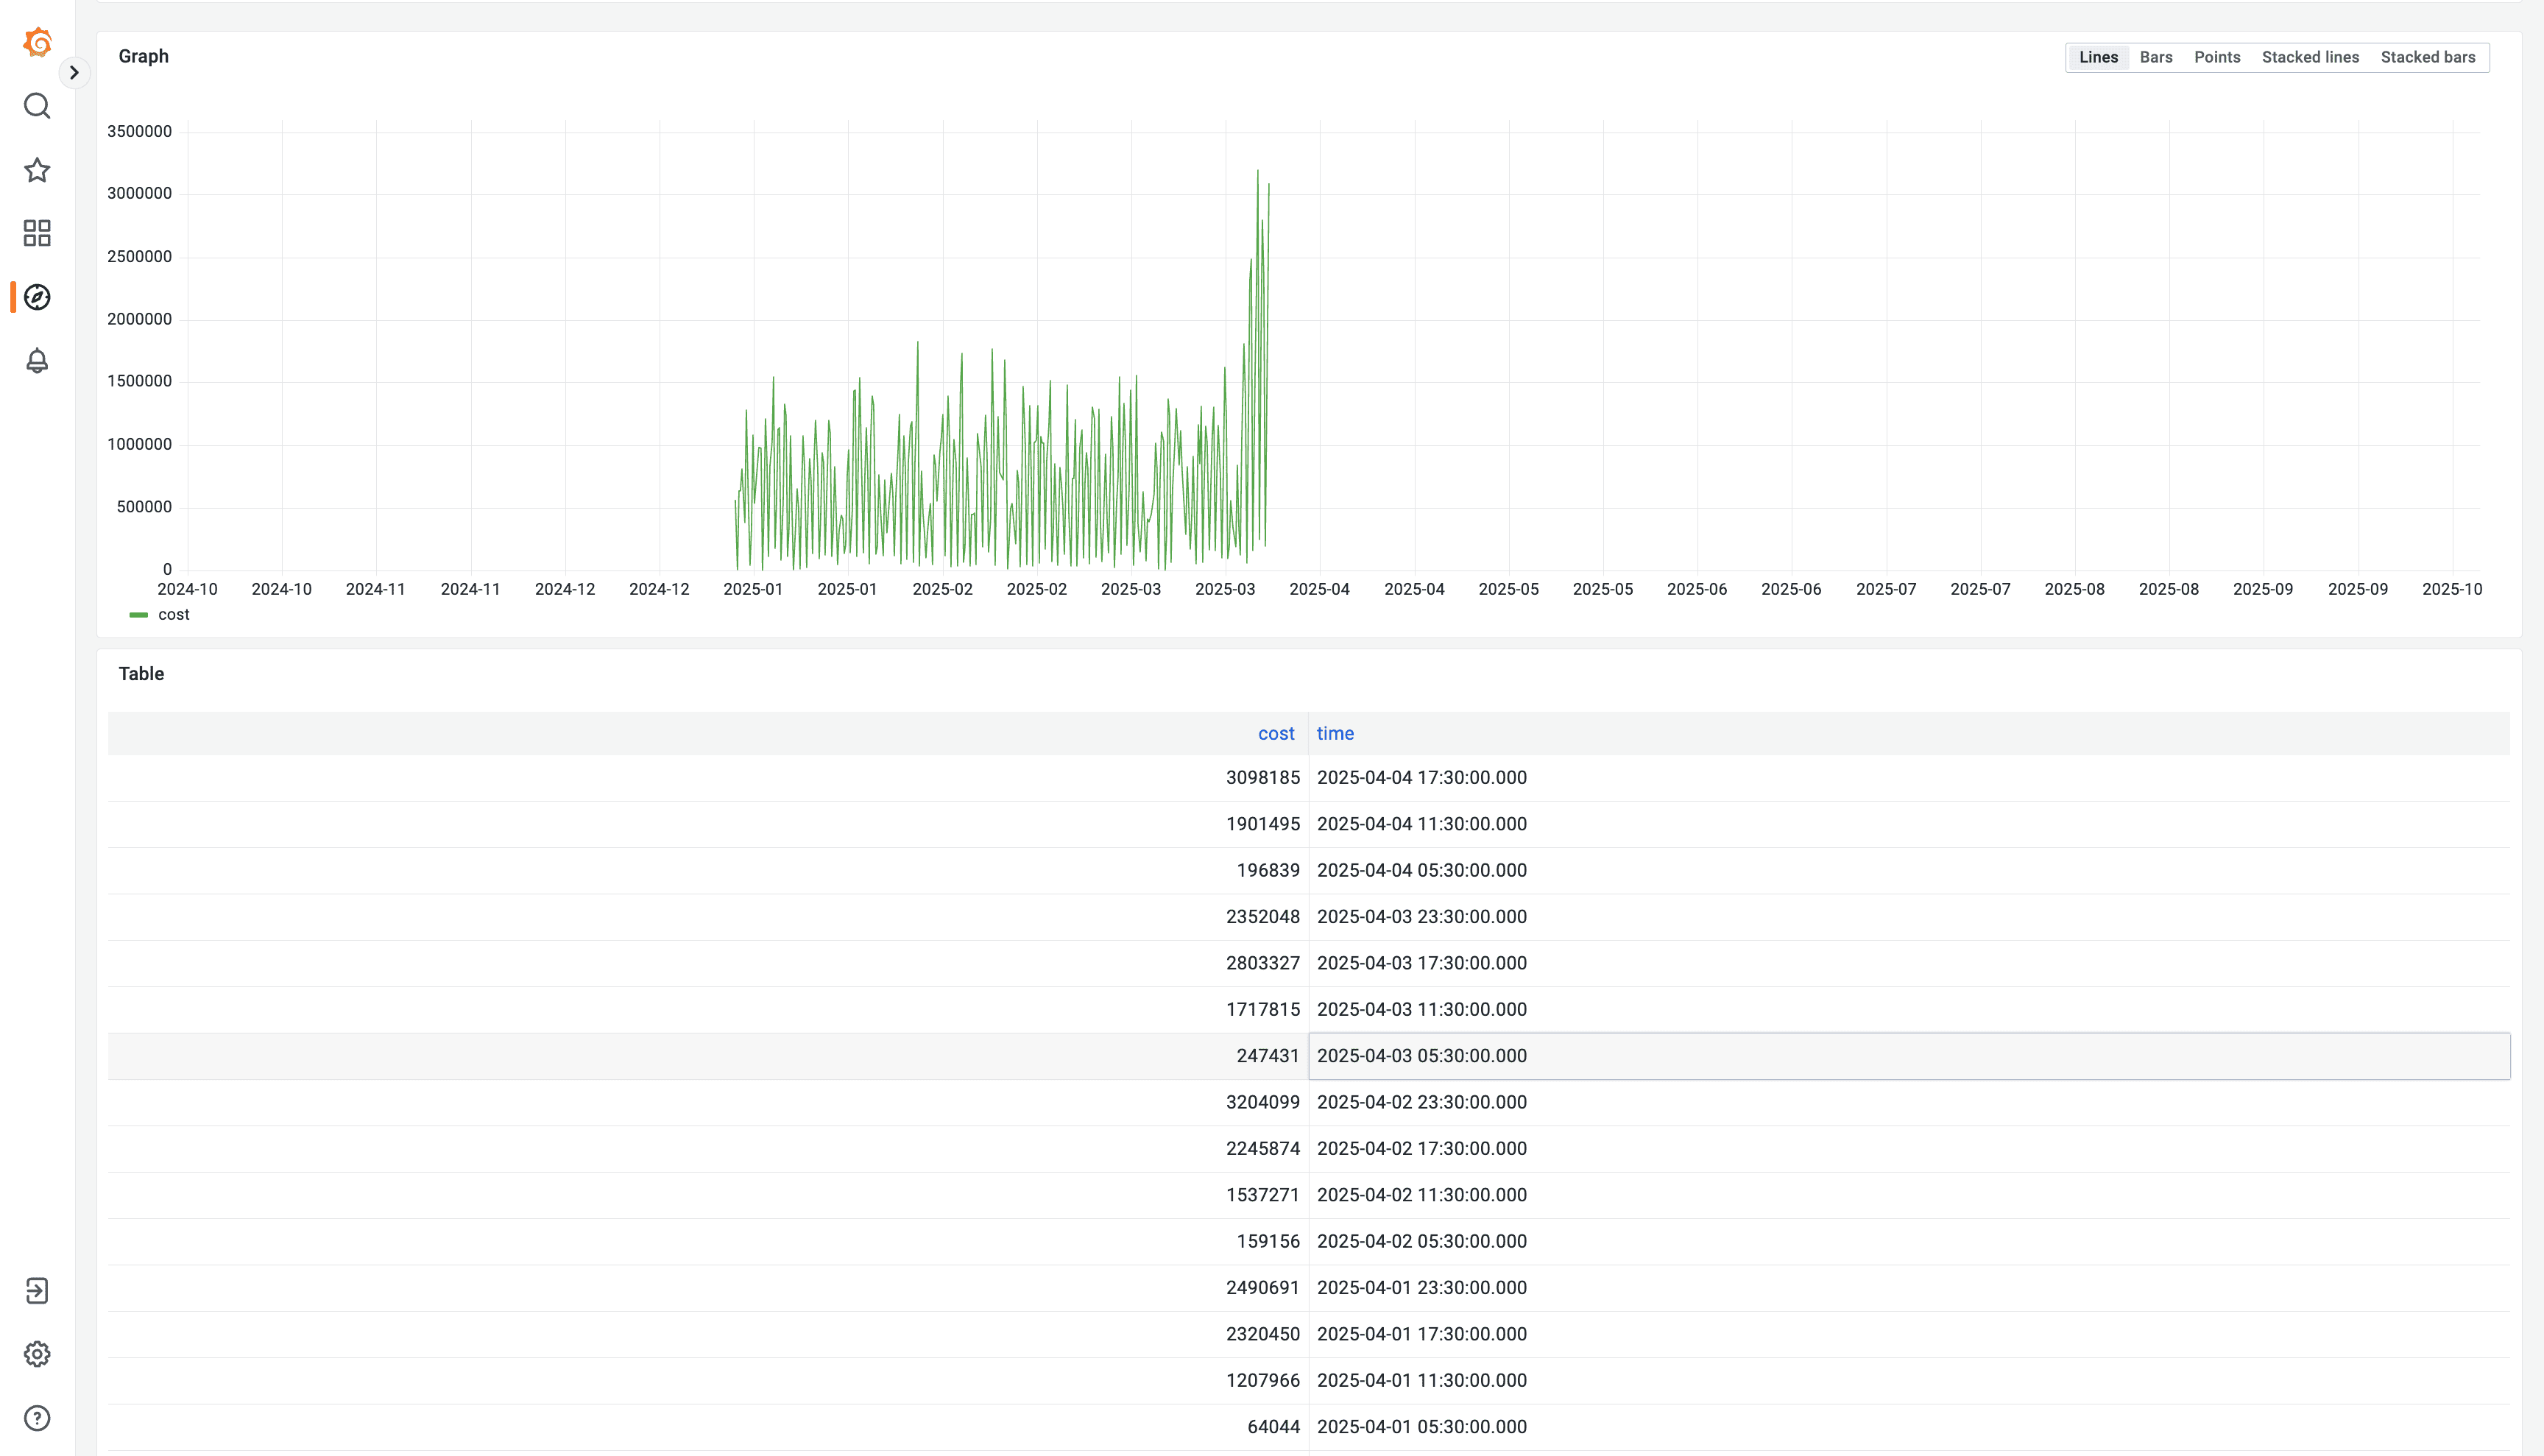Click the 2025-10 x-axis label at the right end
The width and height of the screenshot is (2544, 1456).
click(x=2451, y=590)
